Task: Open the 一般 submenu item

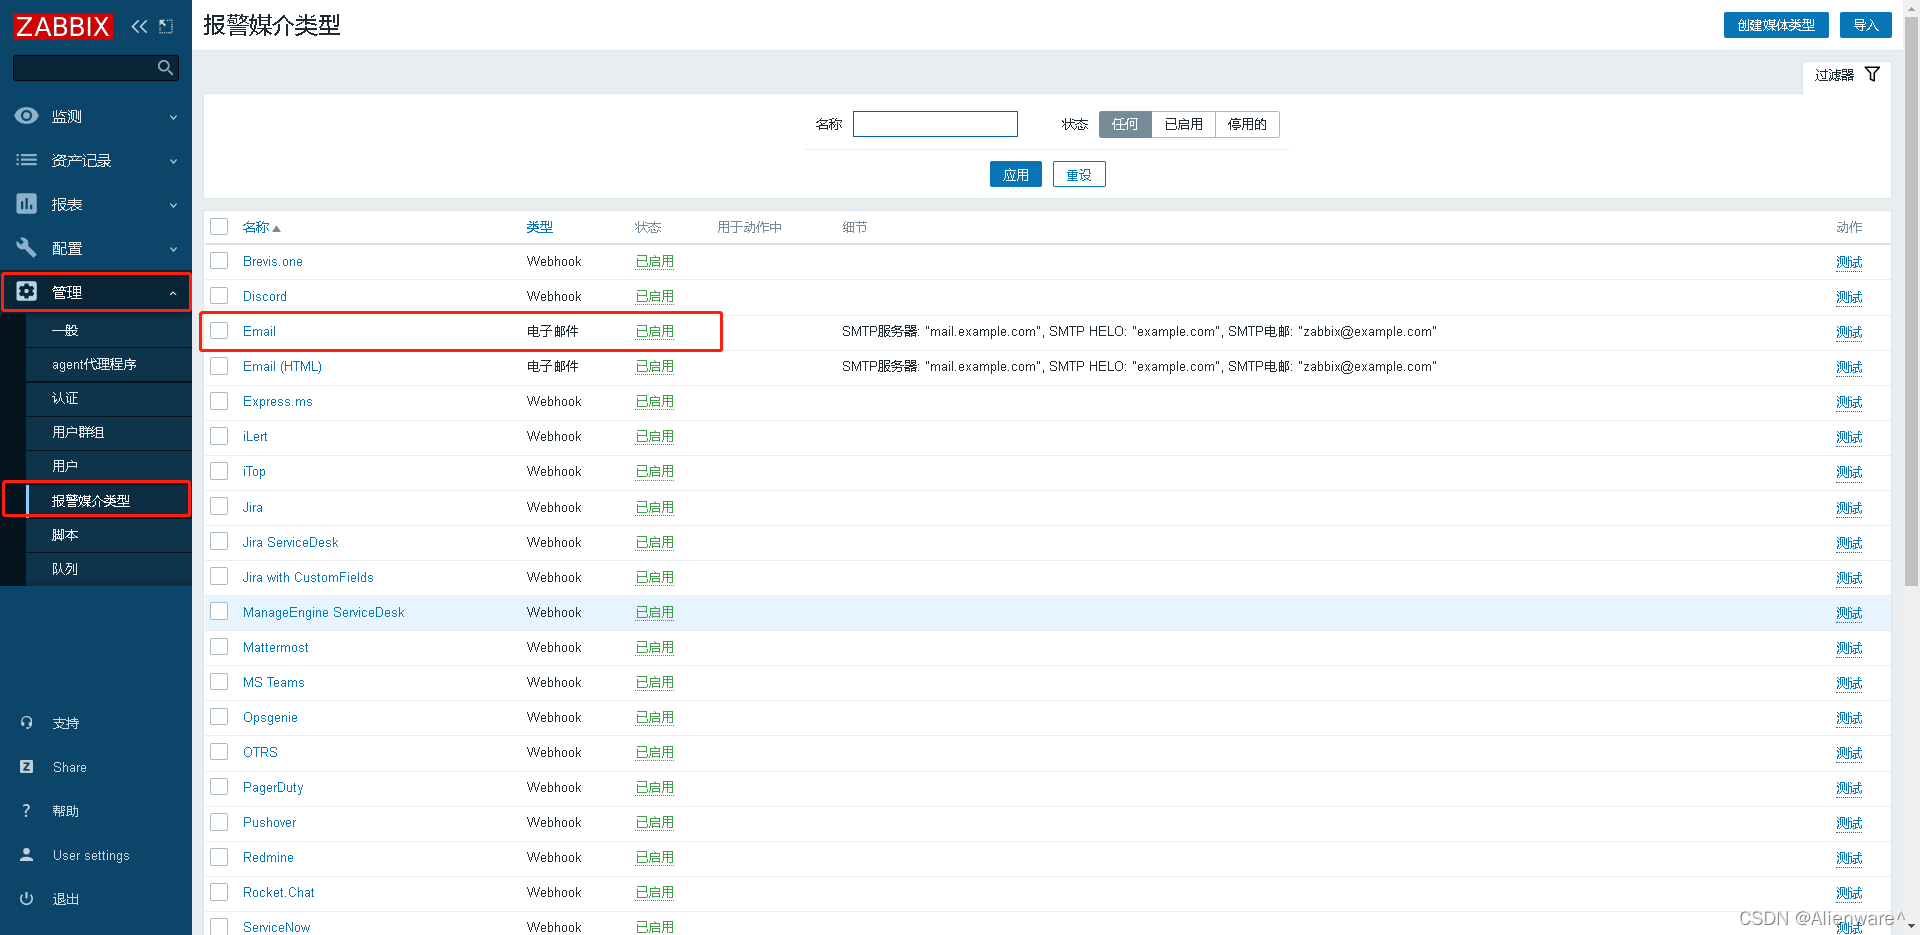Action: [108, 330]
